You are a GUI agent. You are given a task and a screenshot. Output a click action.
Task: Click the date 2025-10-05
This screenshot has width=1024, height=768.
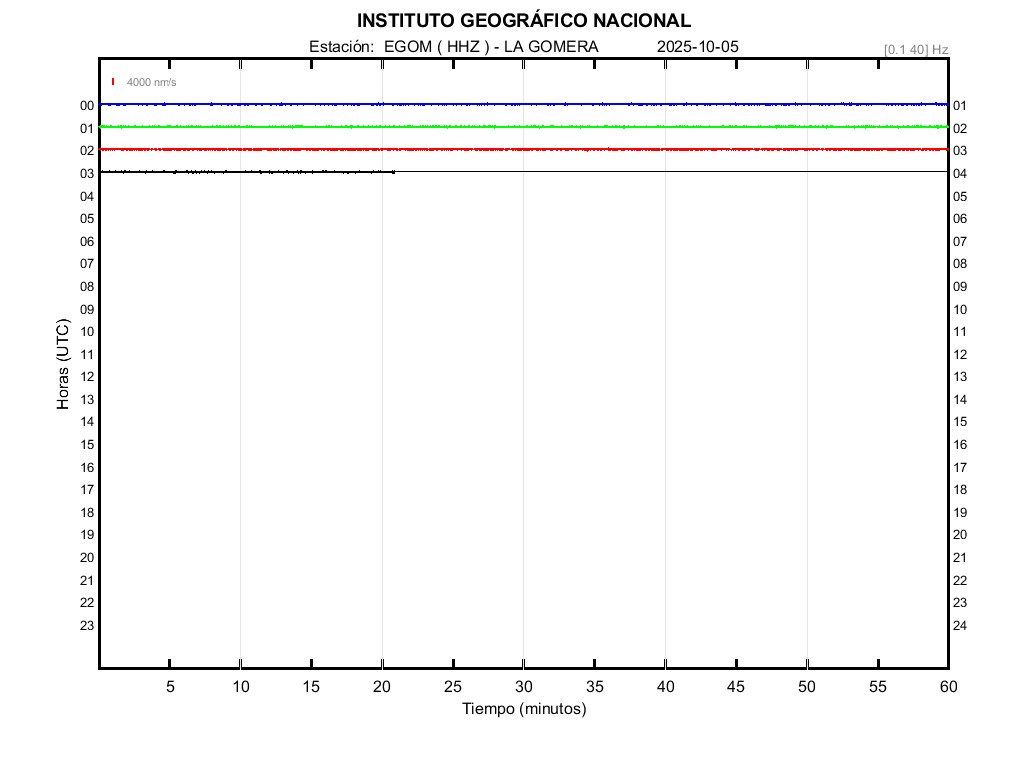[x=698, y=47]
